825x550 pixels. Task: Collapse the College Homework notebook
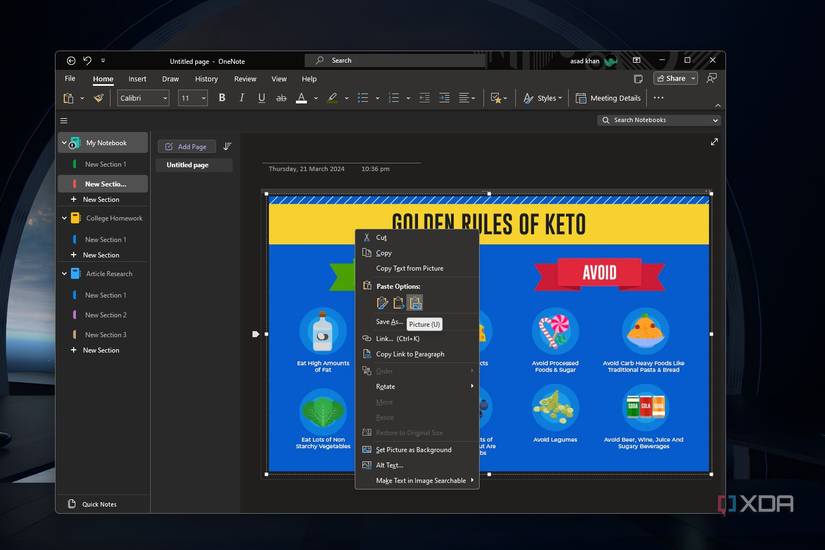pos(64,218)
